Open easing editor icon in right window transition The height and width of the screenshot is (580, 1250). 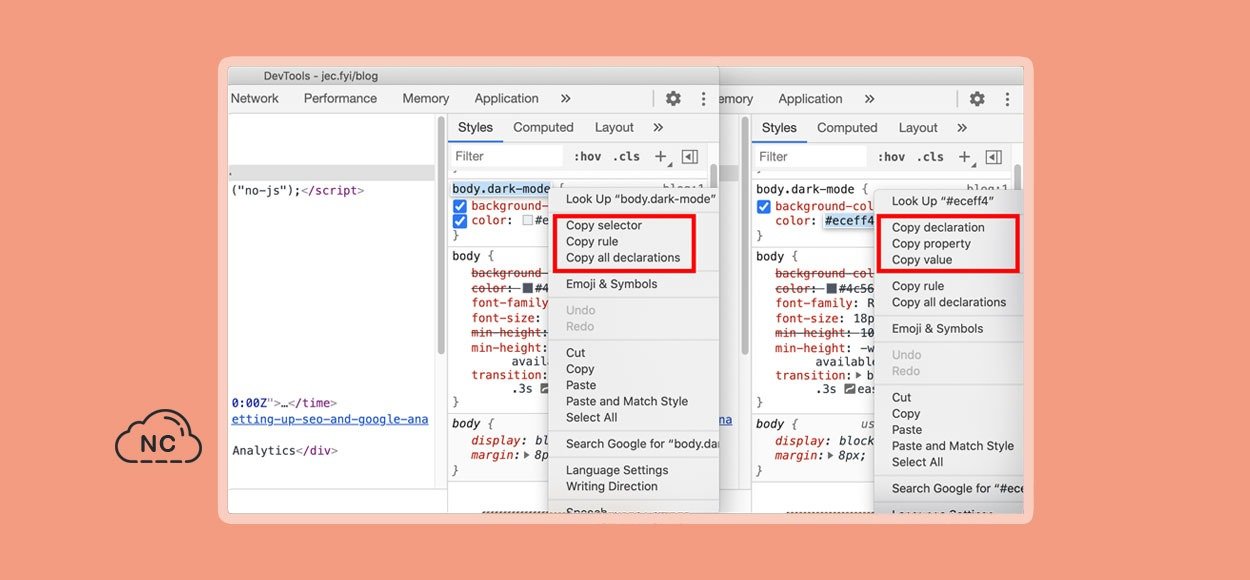pyautogui.click(x=849, y=389)
